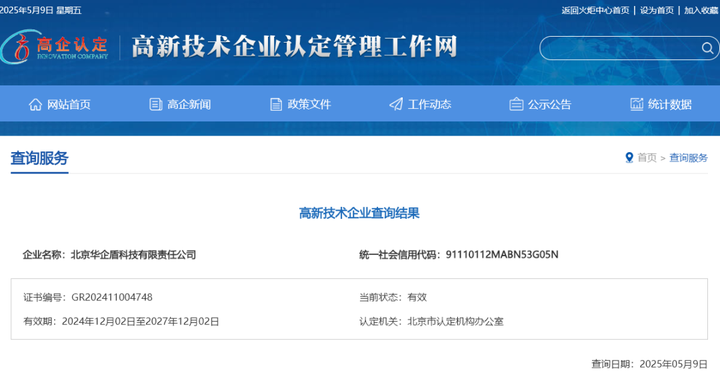Click the 2025年5月9日 星期五 date text

[41, 10]
